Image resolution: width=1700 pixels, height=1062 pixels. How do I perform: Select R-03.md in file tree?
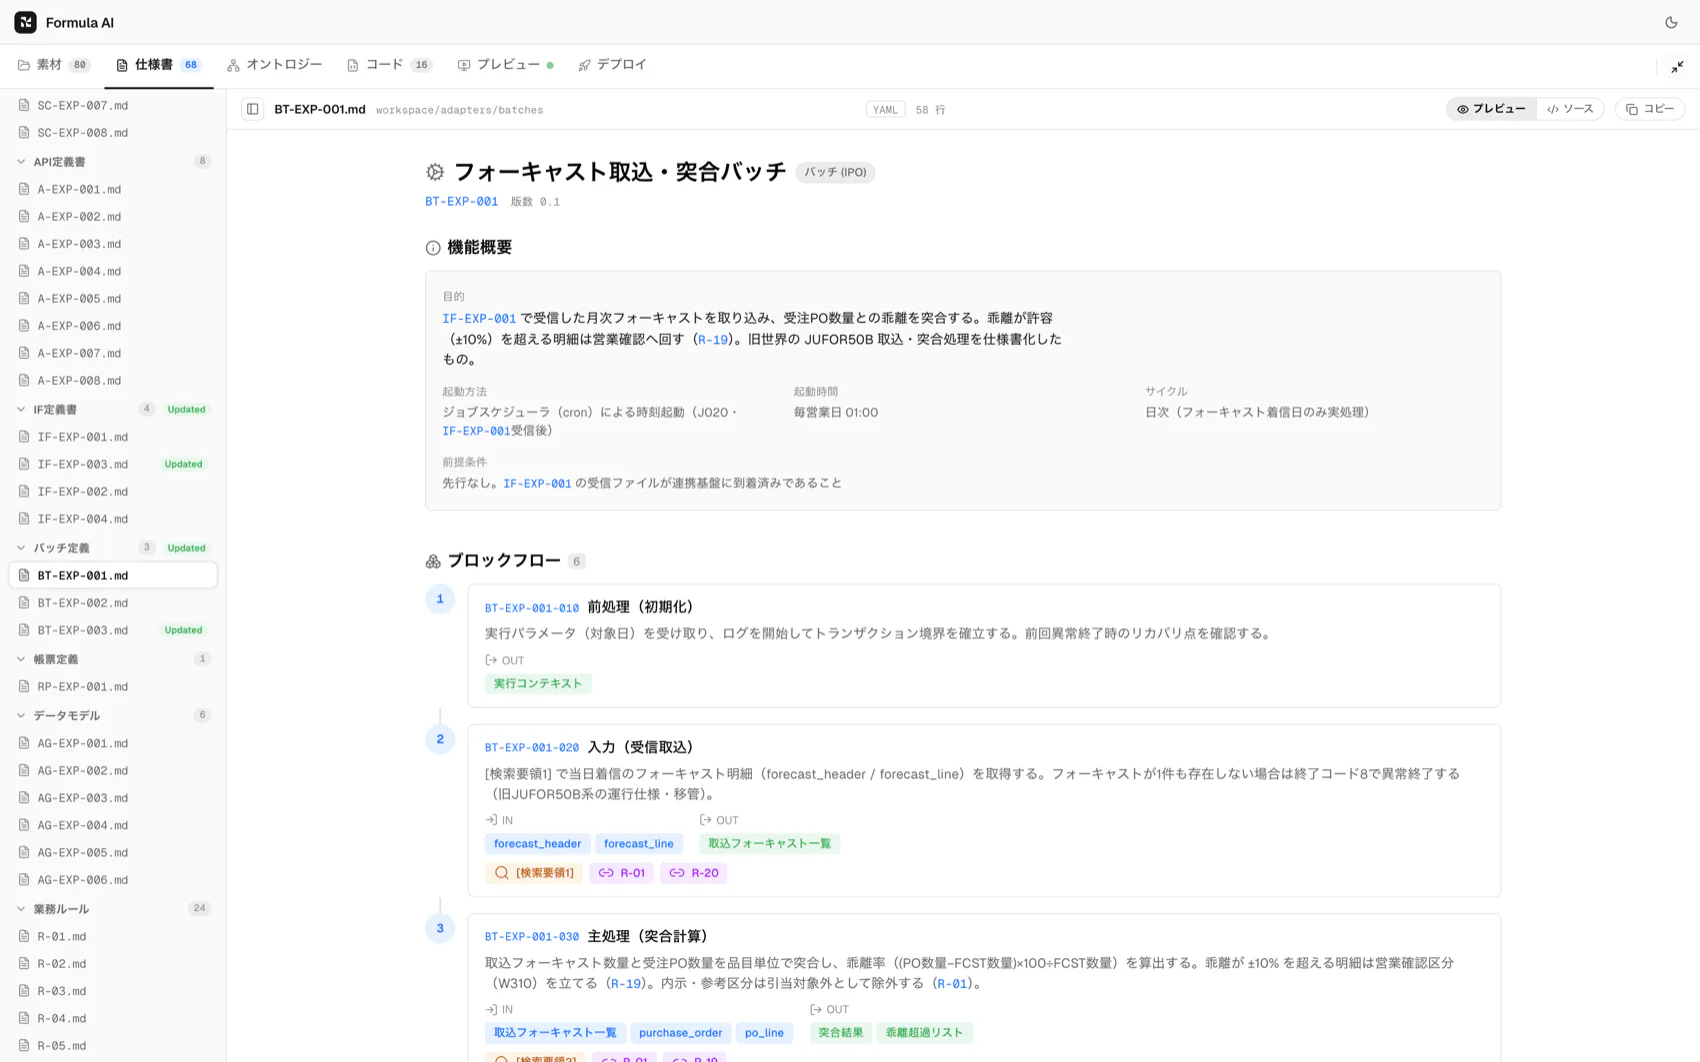pos(113,991)
